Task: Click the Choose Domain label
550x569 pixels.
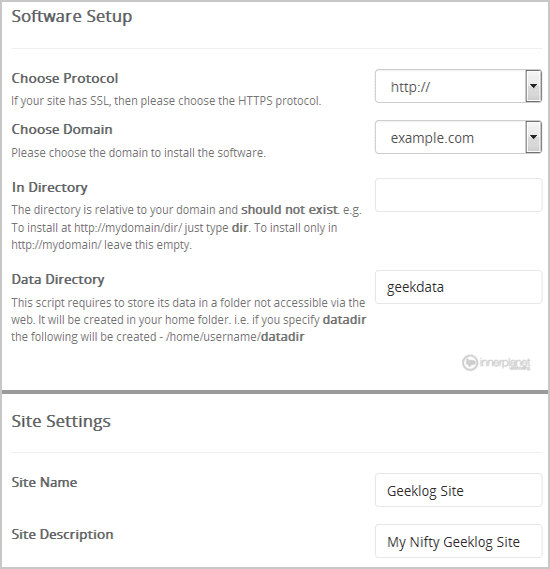Action: pyautogui.click(x=62, y=130)
